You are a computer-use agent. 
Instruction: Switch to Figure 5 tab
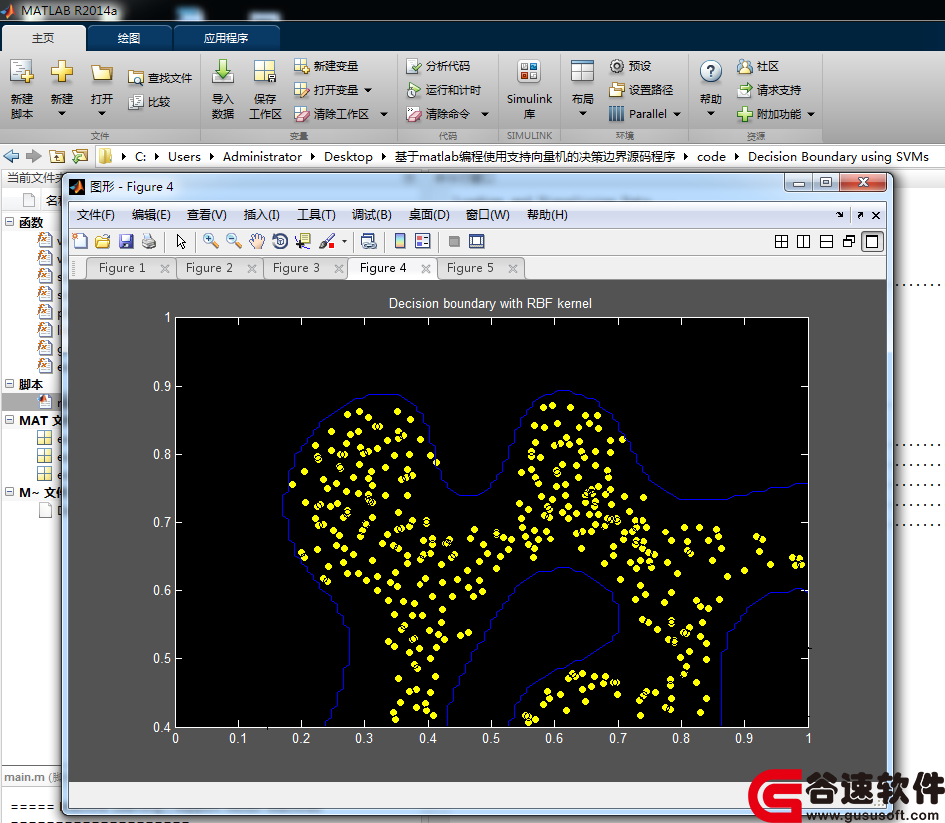point(470,268)
